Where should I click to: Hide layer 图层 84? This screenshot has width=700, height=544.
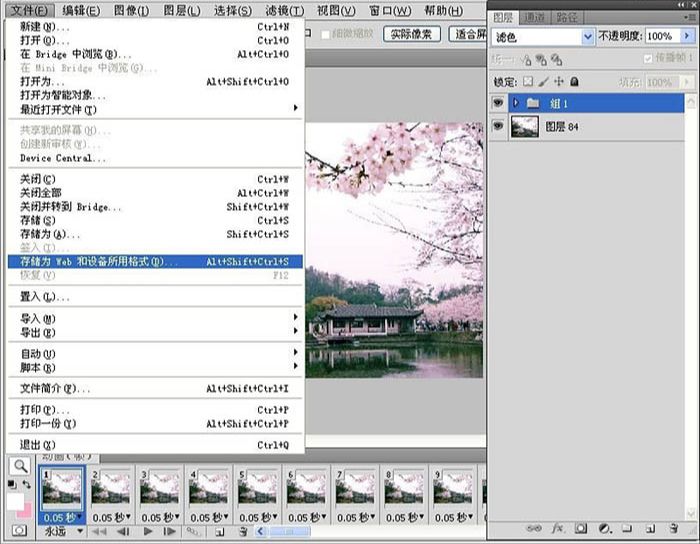498,126
